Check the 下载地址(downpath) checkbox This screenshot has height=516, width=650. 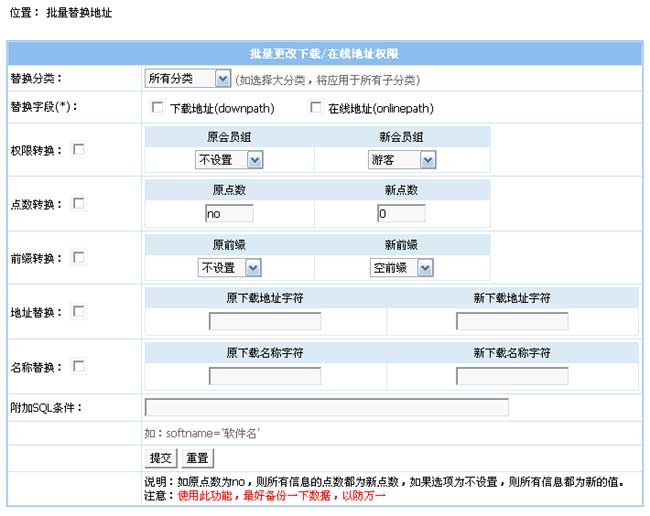click(x=156, y=107)
